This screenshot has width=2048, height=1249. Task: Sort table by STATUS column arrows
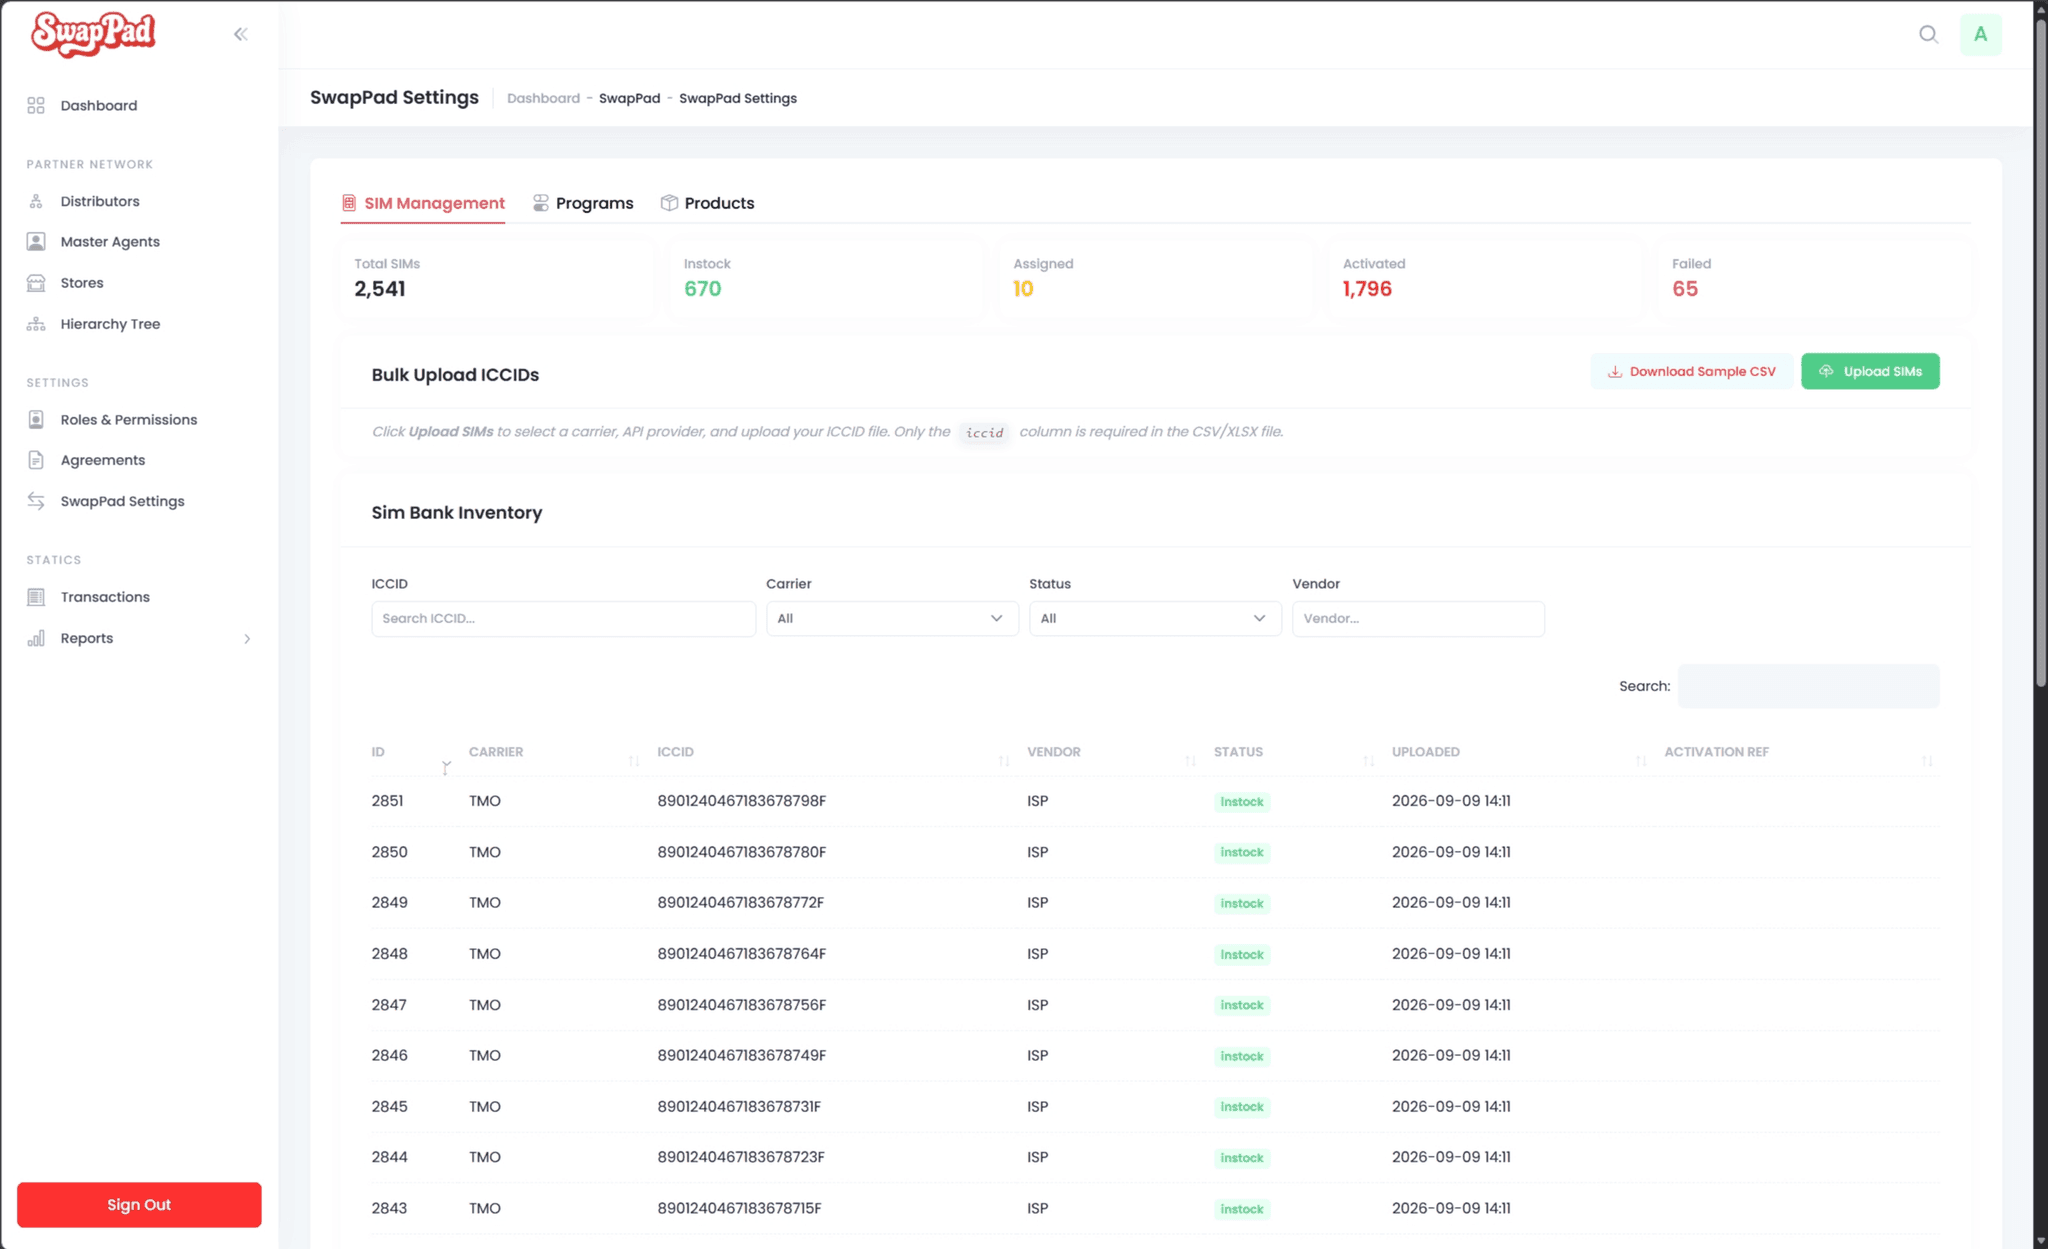1369,761
